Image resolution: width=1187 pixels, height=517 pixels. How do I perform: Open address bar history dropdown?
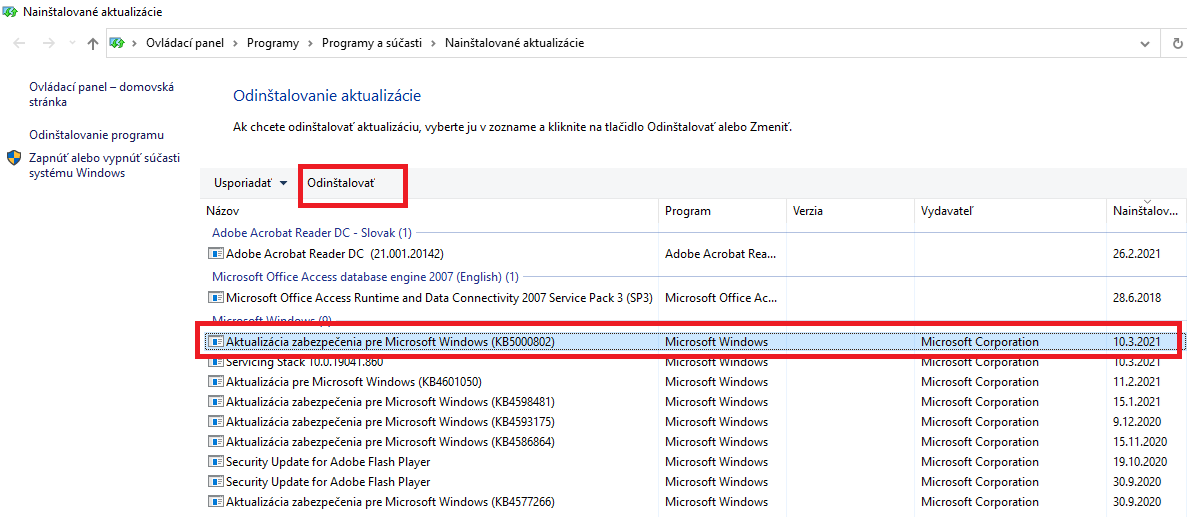[1145, 44]
